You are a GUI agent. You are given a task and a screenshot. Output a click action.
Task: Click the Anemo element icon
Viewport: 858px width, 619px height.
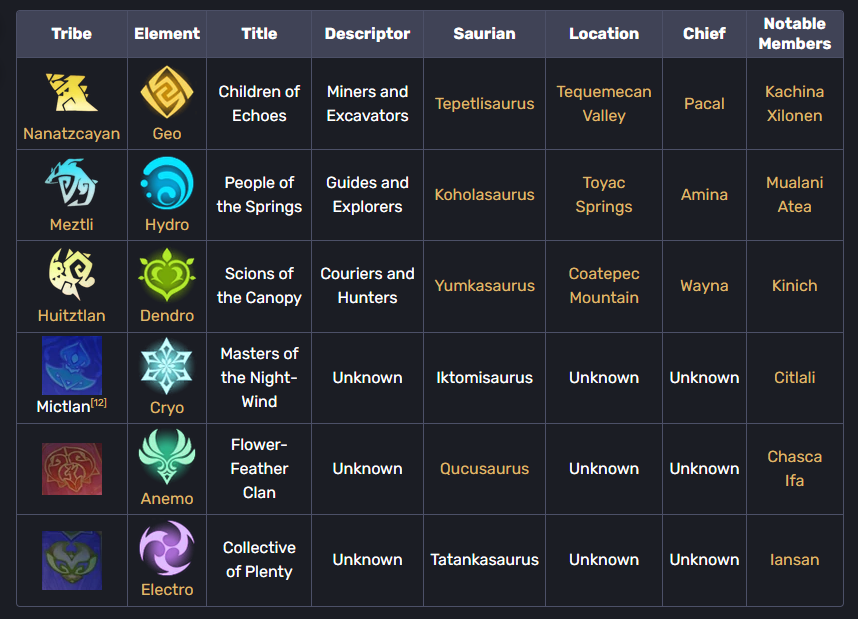[x=167, y=457]
